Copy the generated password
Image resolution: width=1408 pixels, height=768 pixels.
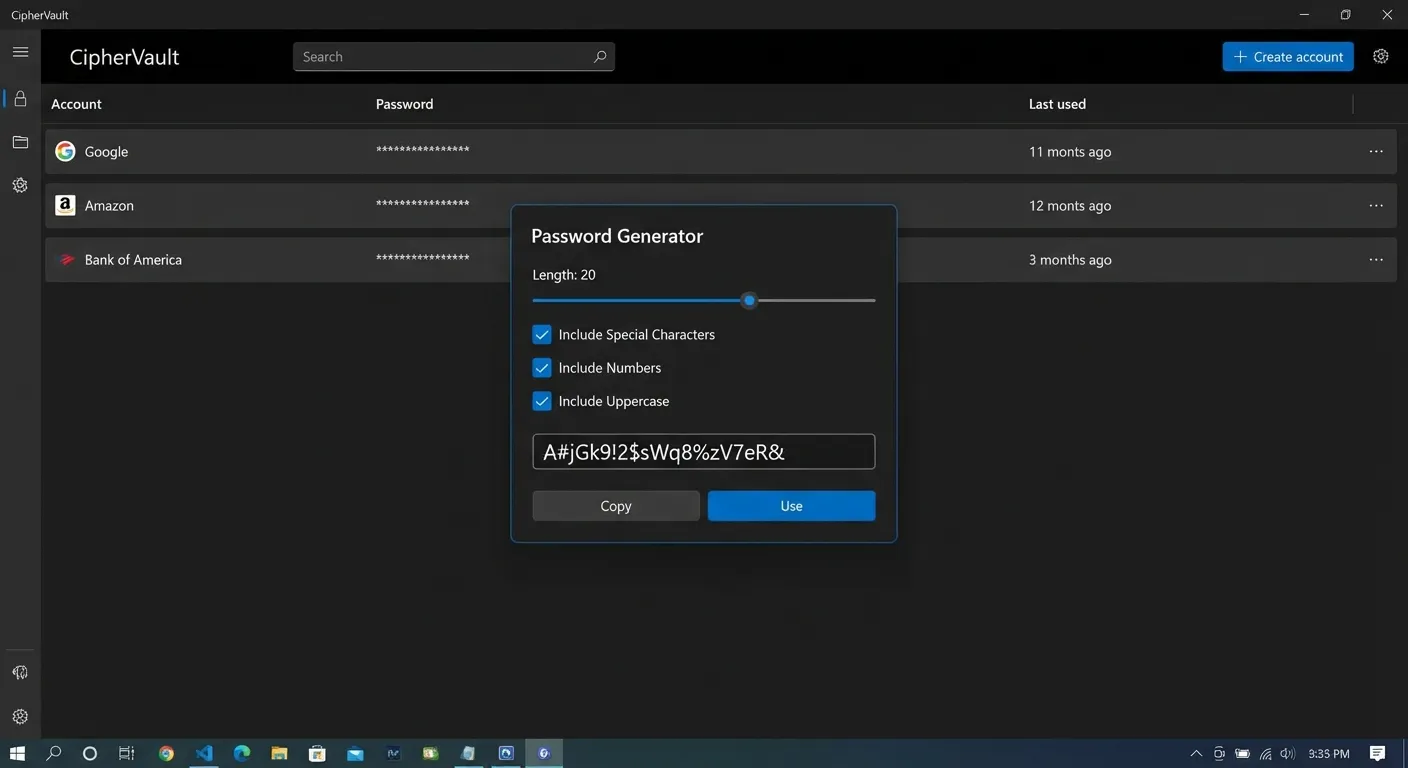click(615, 505)
